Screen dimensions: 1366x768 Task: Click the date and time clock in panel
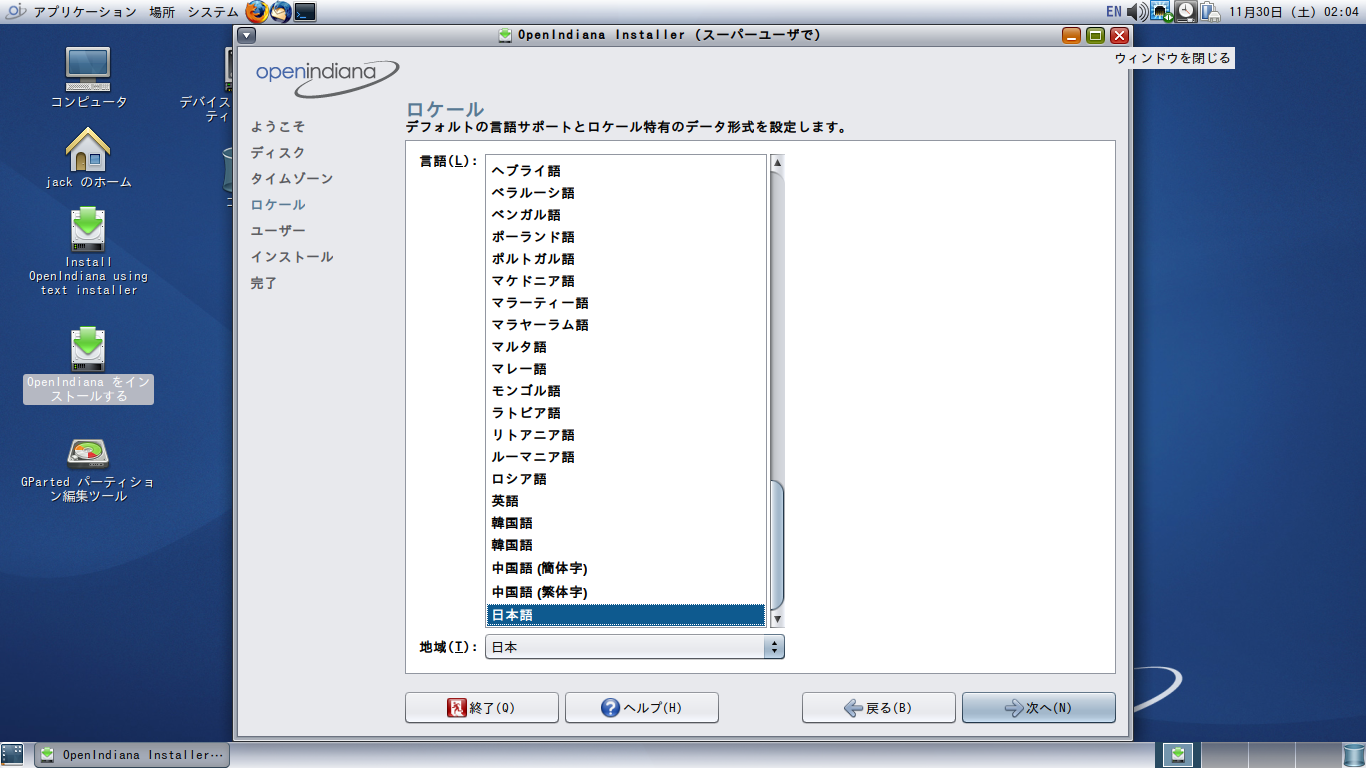(x=1293, y=12)
